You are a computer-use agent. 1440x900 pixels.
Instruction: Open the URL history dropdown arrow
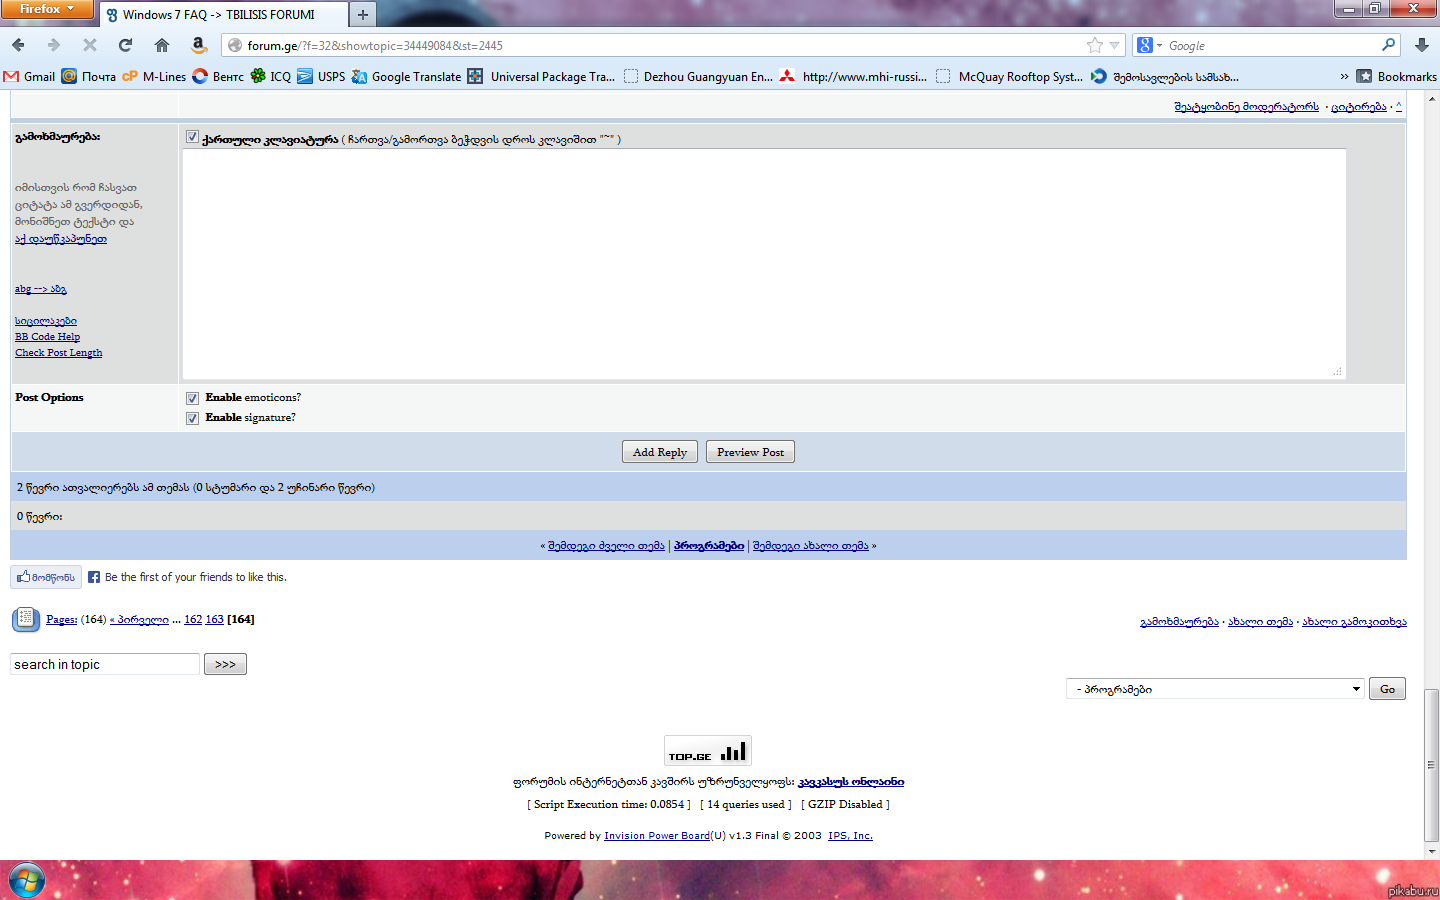[x=1114, y=45]
